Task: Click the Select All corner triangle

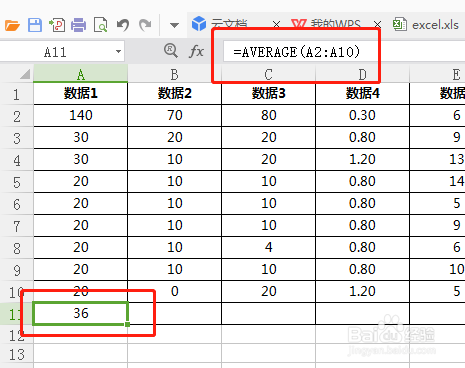Action: 25,74
